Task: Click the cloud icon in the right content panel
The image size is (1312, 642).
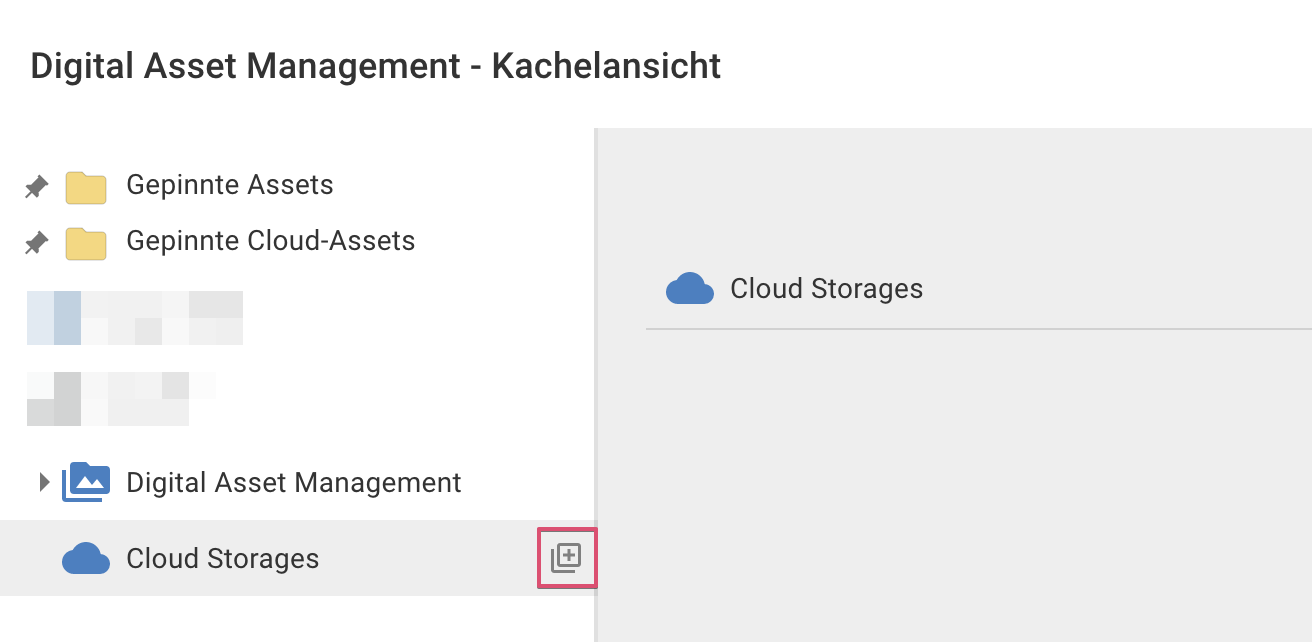Action: [x=690, y=289]
